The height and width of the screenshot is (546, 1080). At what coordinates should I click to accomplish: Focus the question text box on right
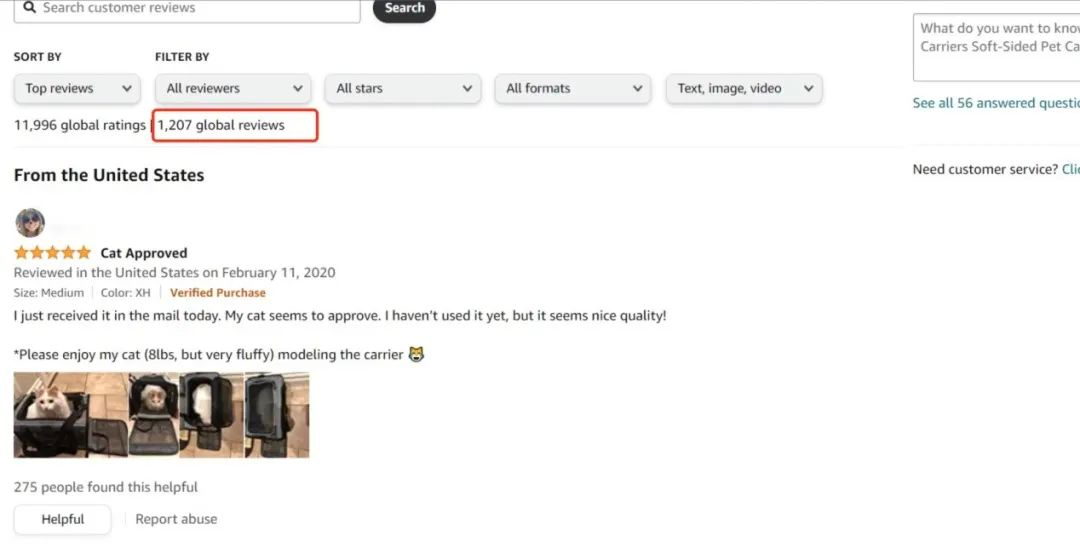point(997,48)
